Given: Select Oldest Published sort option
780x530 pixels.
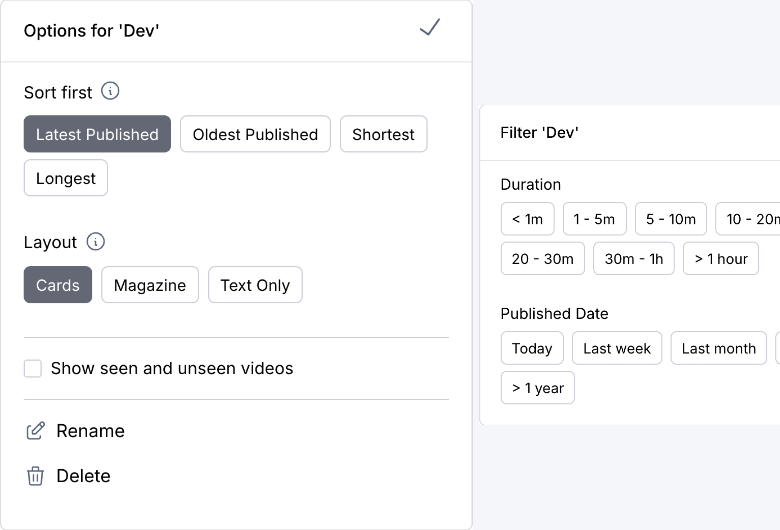Looking at the screenshot, I should (255, 134).
